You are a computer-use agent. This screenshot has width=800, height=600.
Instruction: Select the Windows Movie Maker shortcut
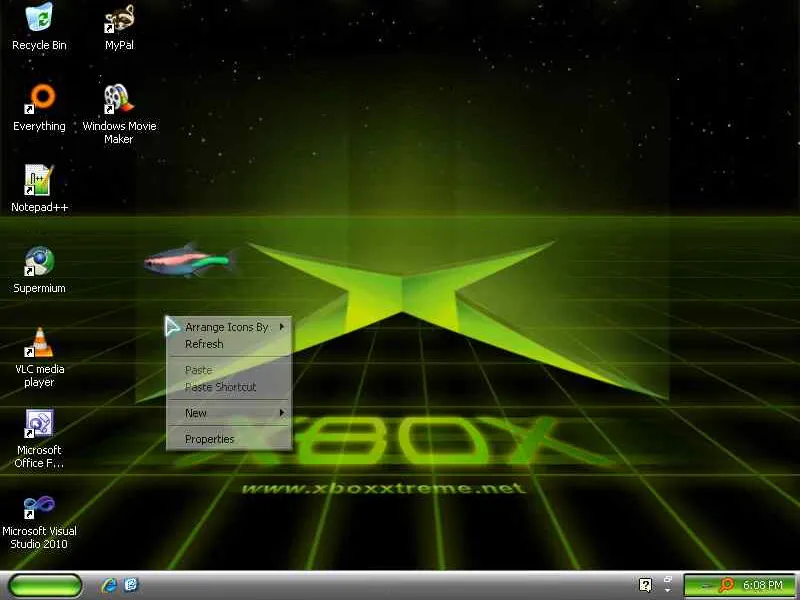pyautogui.click(x=119, y=114)
